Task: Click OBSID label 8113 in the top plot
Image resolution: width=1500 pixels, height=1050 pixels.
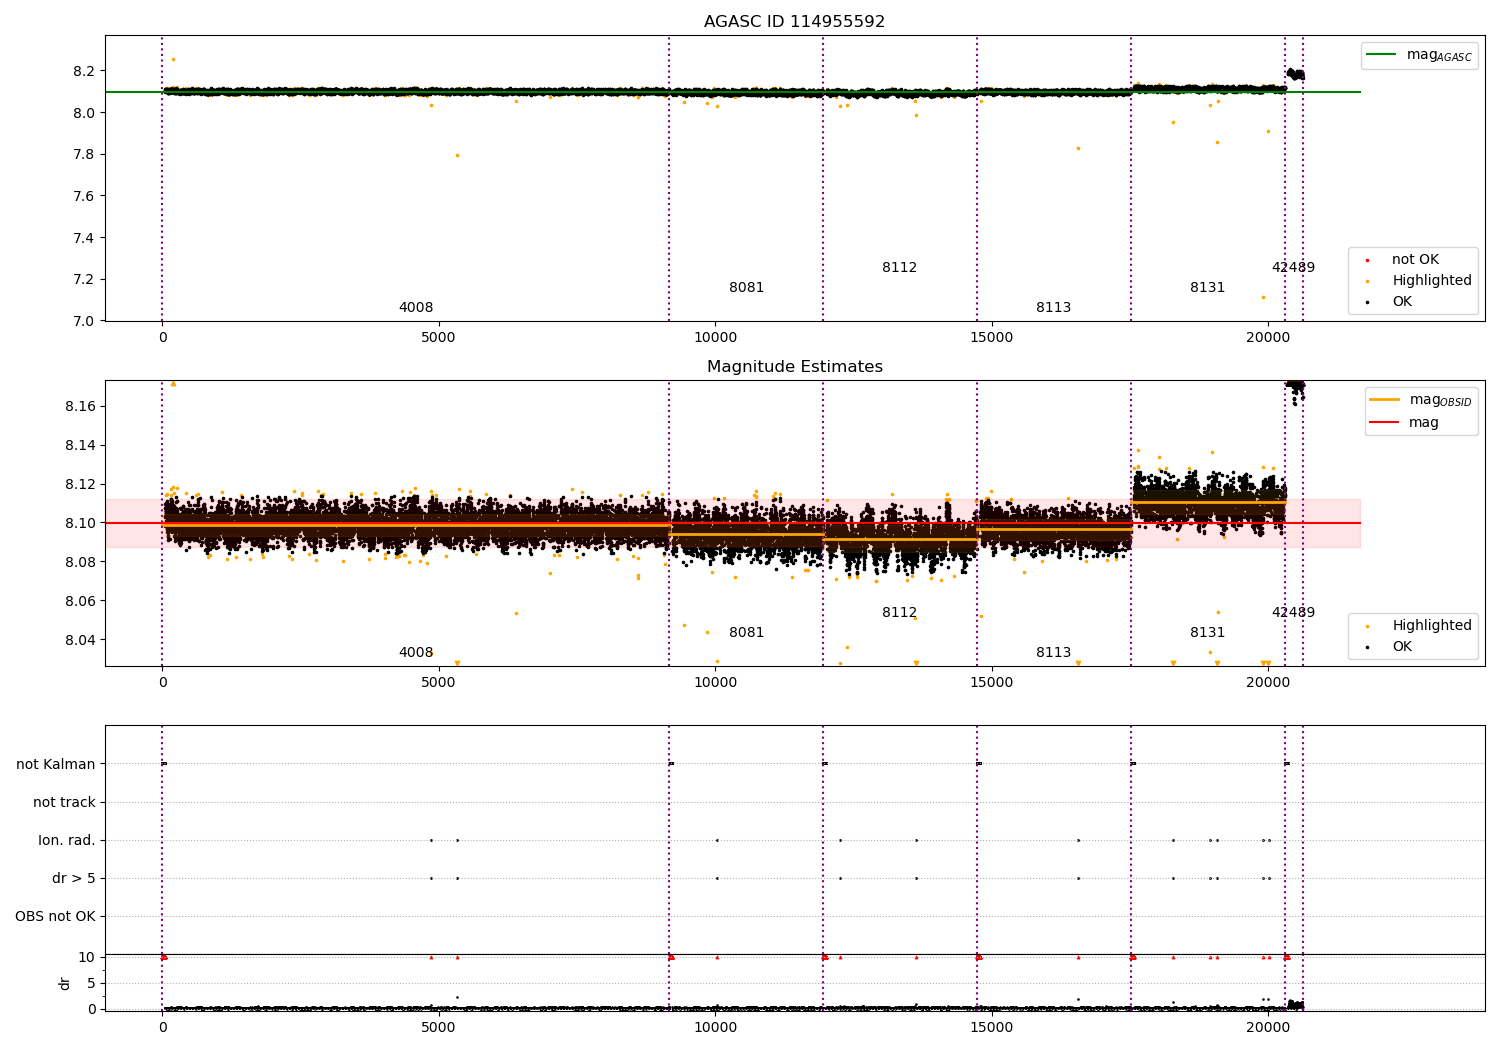Action: pos(1053,308)
